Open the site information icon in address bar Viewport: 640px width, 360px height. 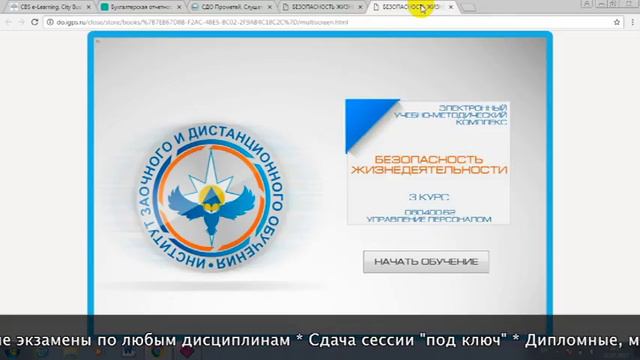[x=50, y=22]
